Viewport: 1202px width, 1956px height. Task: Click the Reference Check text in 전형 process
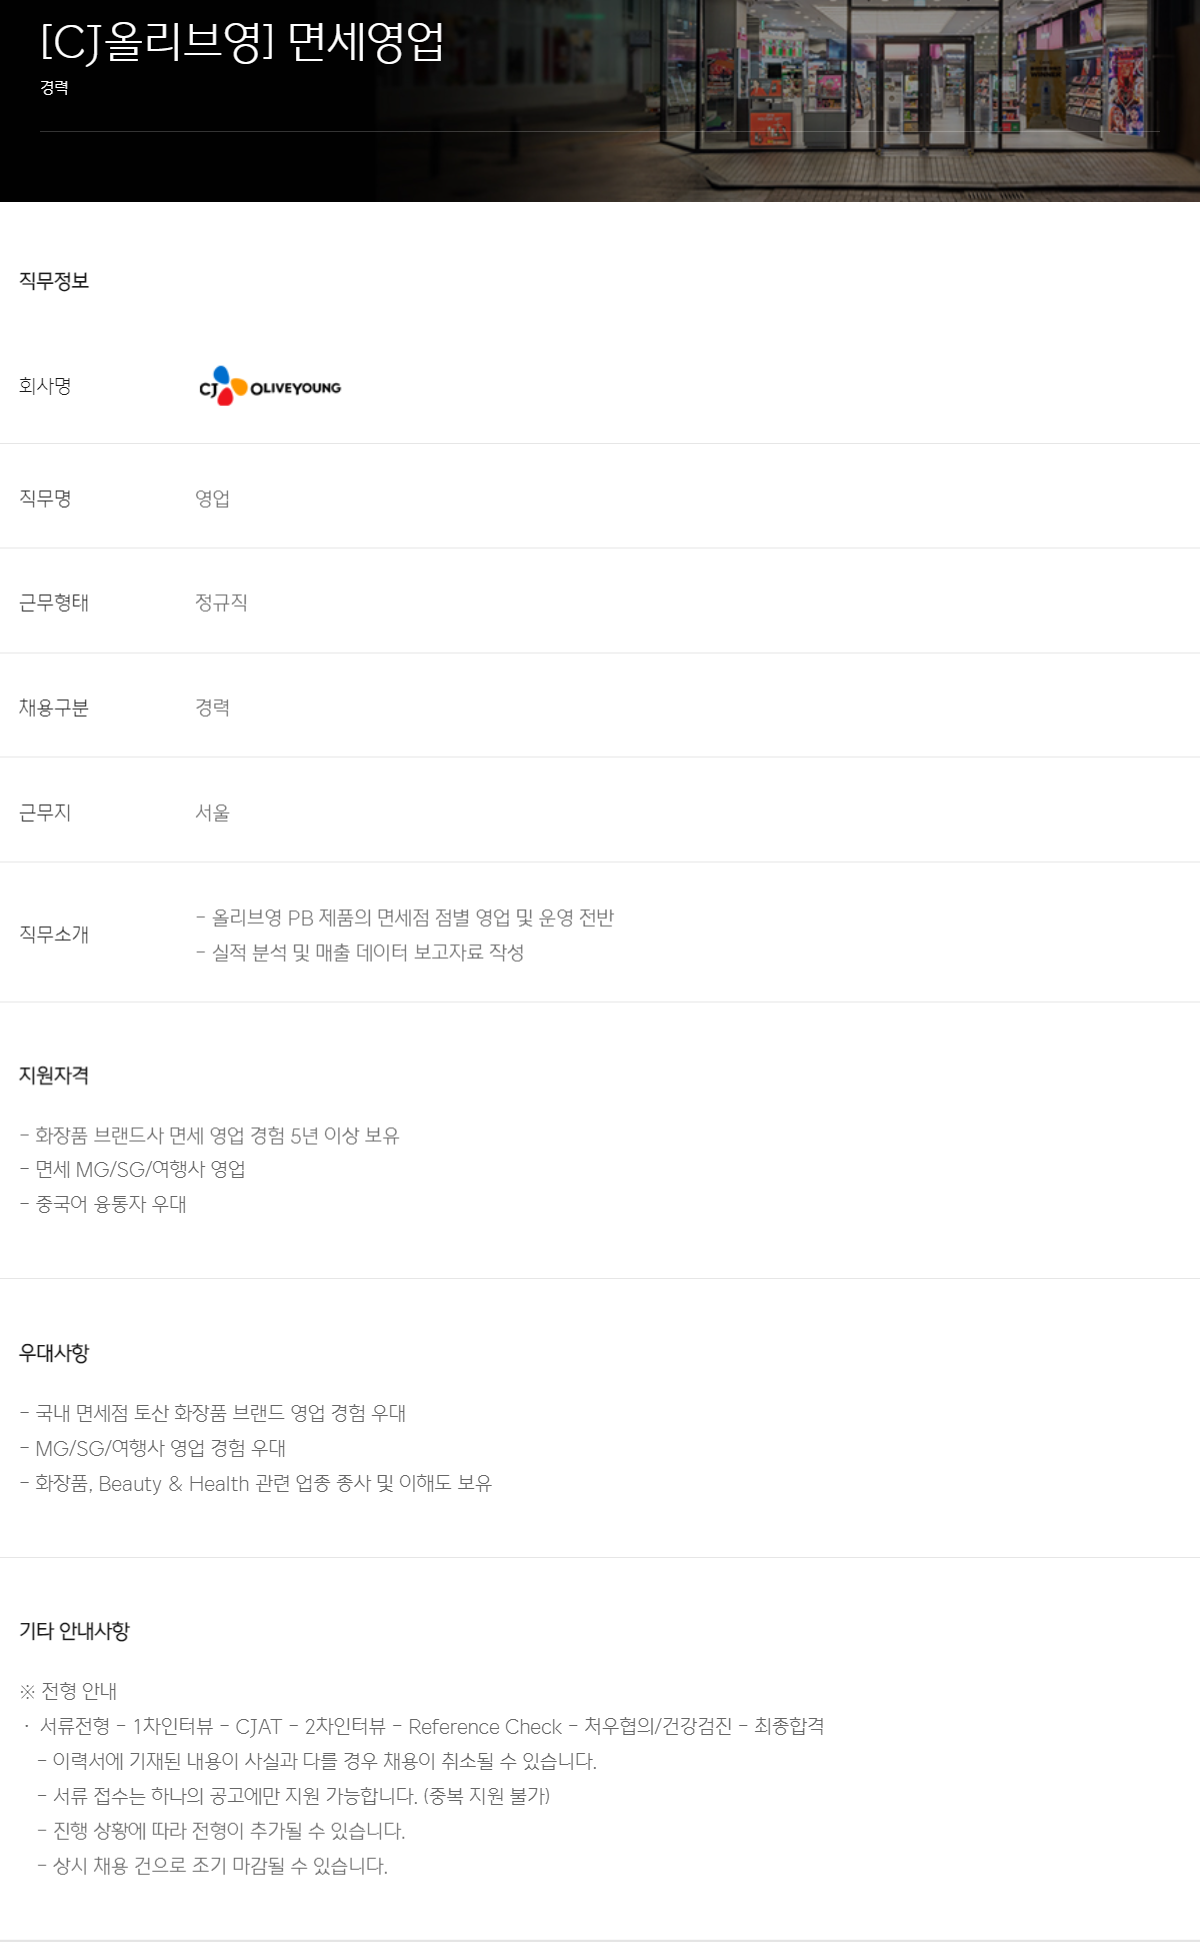point(485,1727)
